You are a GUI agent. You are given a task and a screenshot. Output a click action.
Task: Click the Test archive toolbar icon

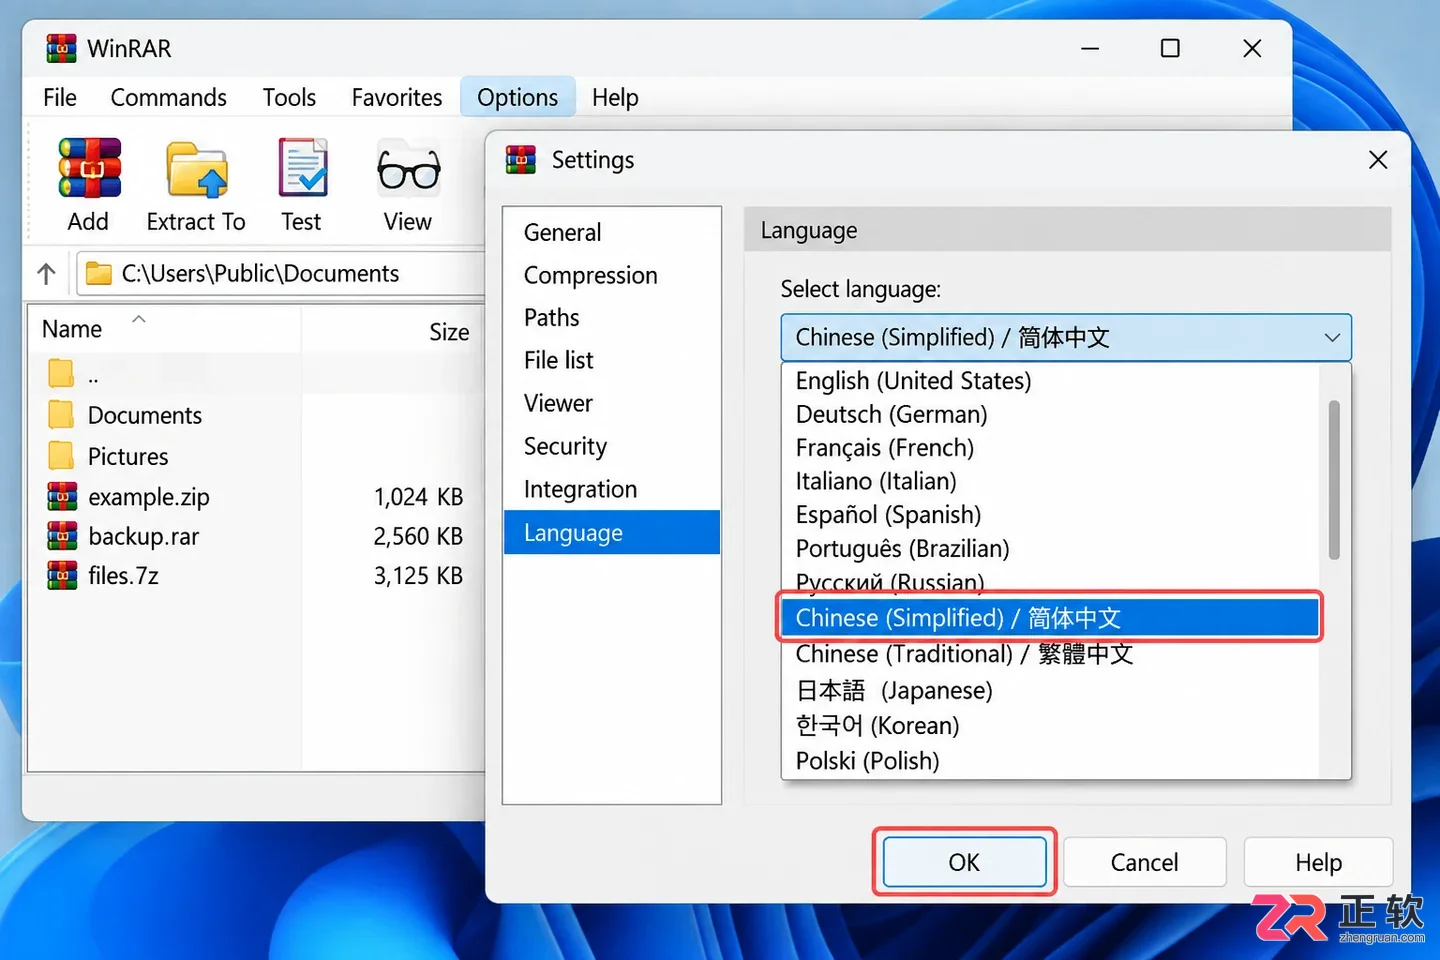(303, 168)
